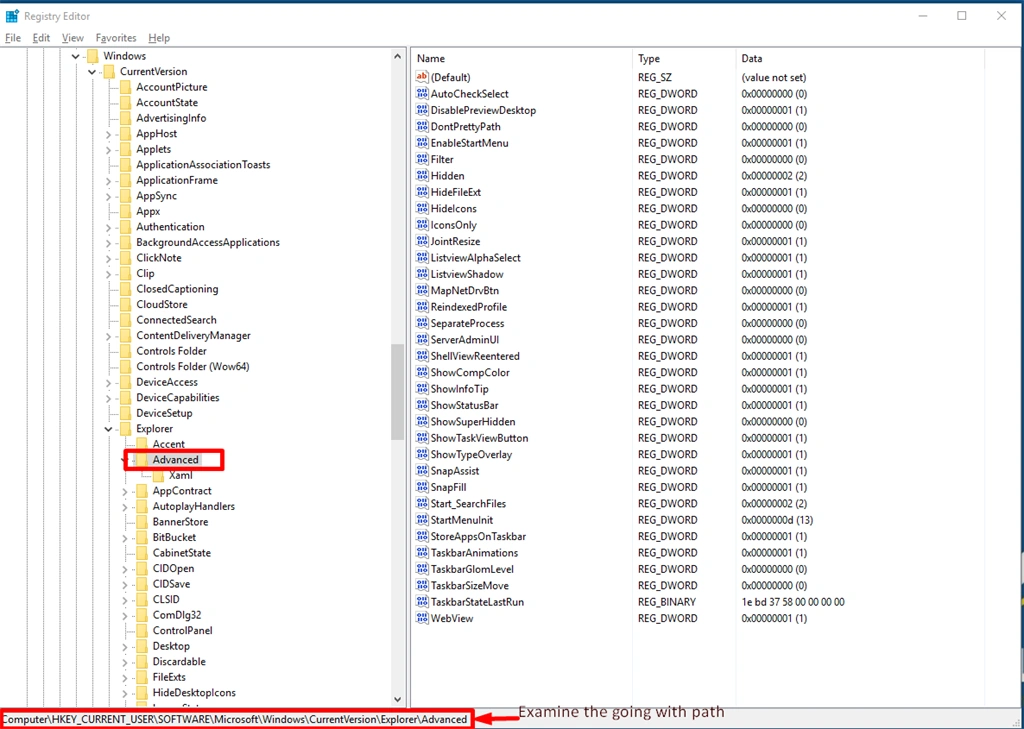This screenshot has height=729, width=1024.
Task: Select the ClosedCaptioning key
Action: pos(177,289)
